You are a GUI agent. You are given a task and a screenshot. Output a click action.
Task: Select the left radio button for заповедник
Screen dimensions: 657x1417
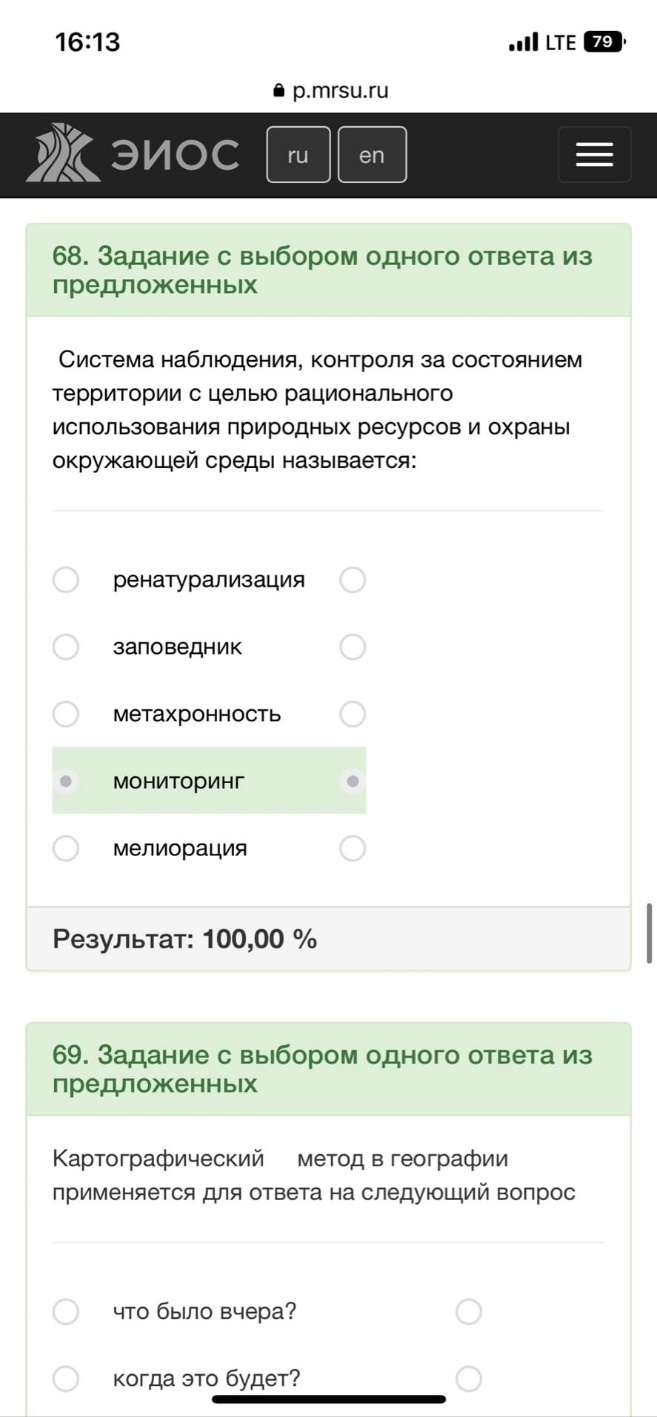click(x=66, y=647)
